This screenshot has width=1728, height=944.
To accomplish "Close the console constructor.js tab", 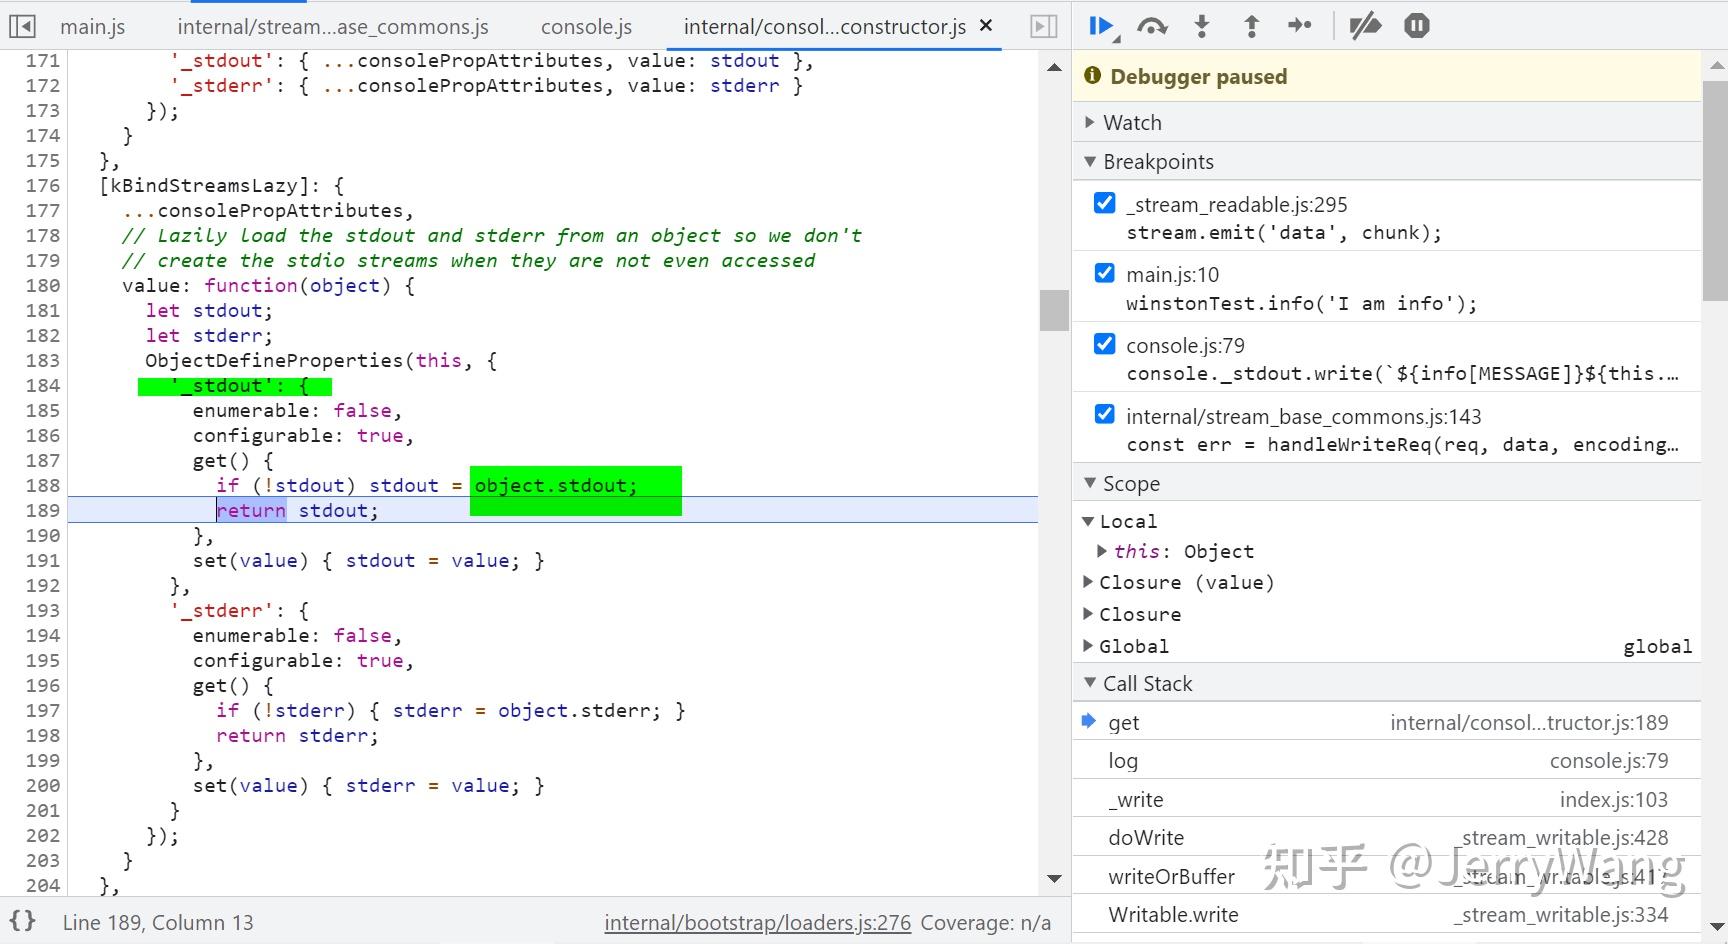I will [x=986, y=26].
